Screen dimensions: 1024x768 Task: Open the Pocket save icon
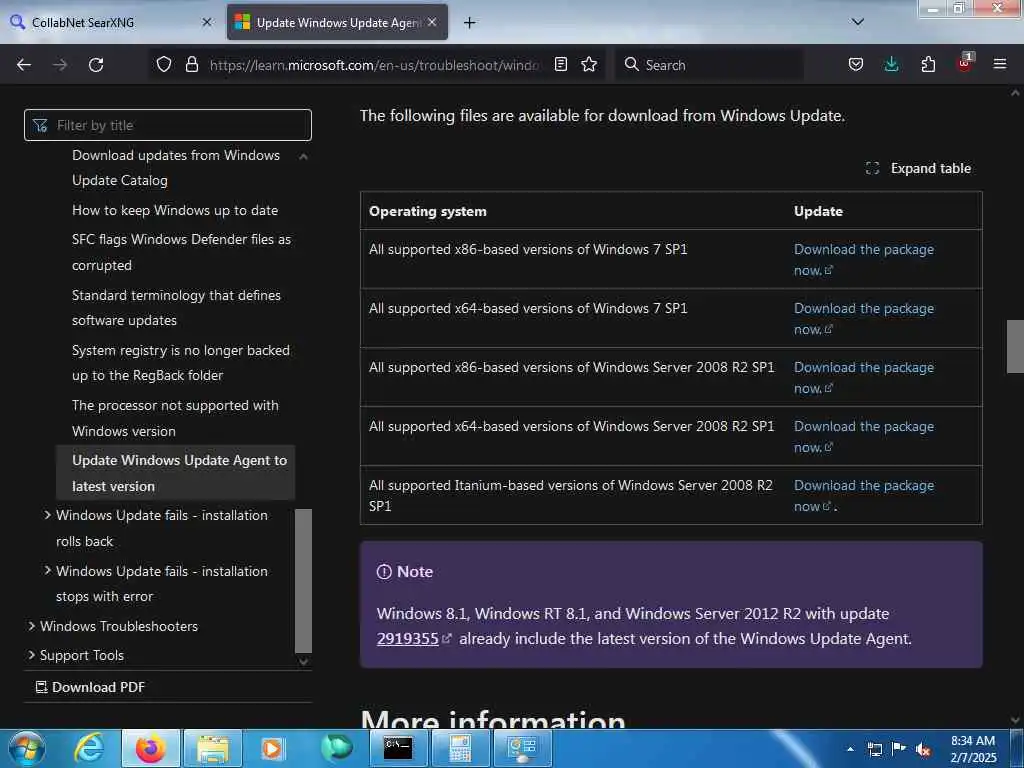click(x=856, y=64)
